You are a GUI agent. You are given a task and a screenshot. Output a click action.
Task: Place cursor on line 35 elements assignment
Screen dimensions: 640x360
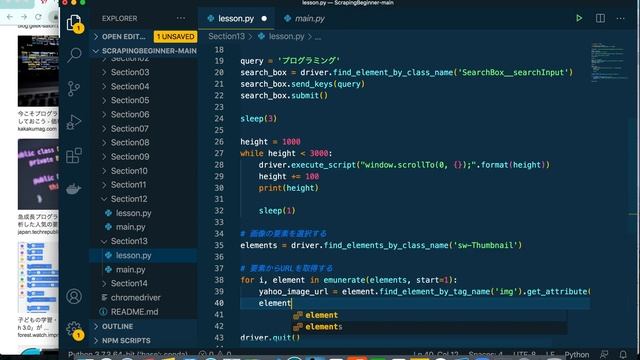pyautogui.click(x=381, y=245)
